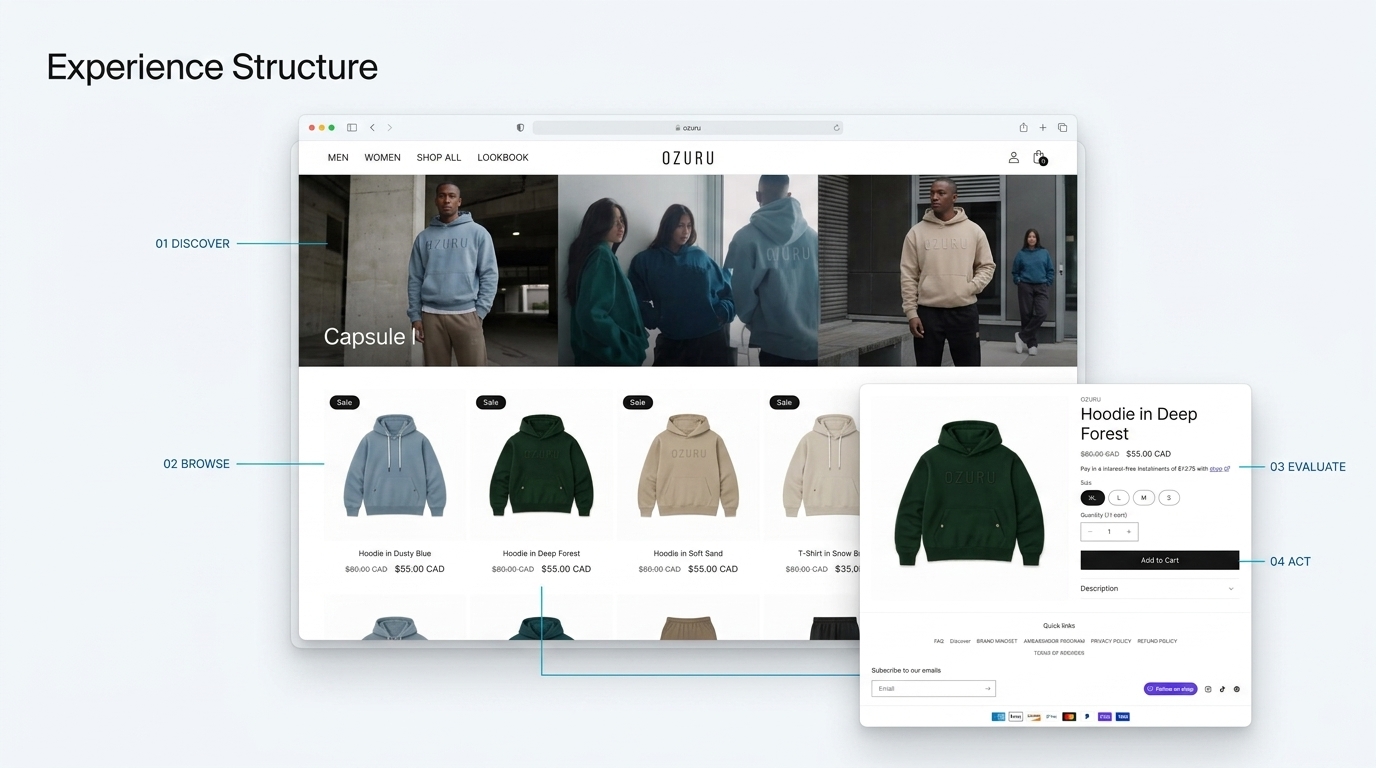Open the Privacy Policy footer link
Image resolution: width=1376 pixels, height=768 pixels.
coord(1111,641)
